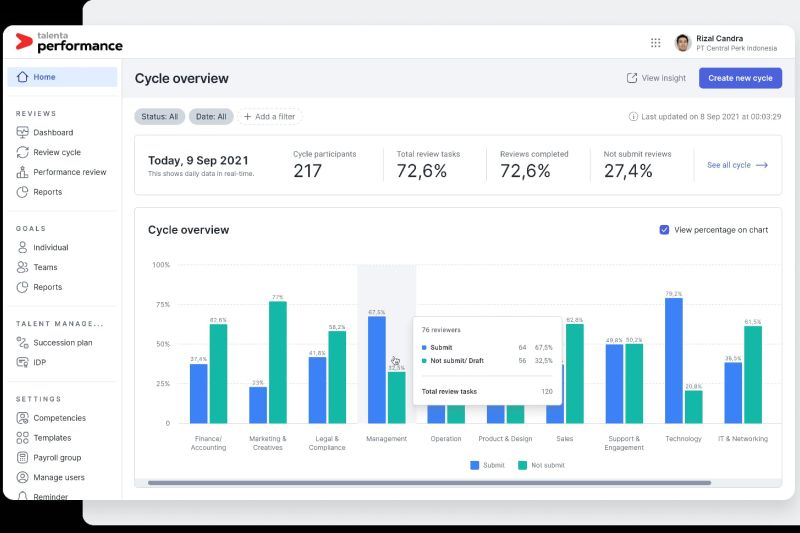Open the Date: All filter dropdown
Viewport: 800px width, 533px height.
[x=211, y=117]
